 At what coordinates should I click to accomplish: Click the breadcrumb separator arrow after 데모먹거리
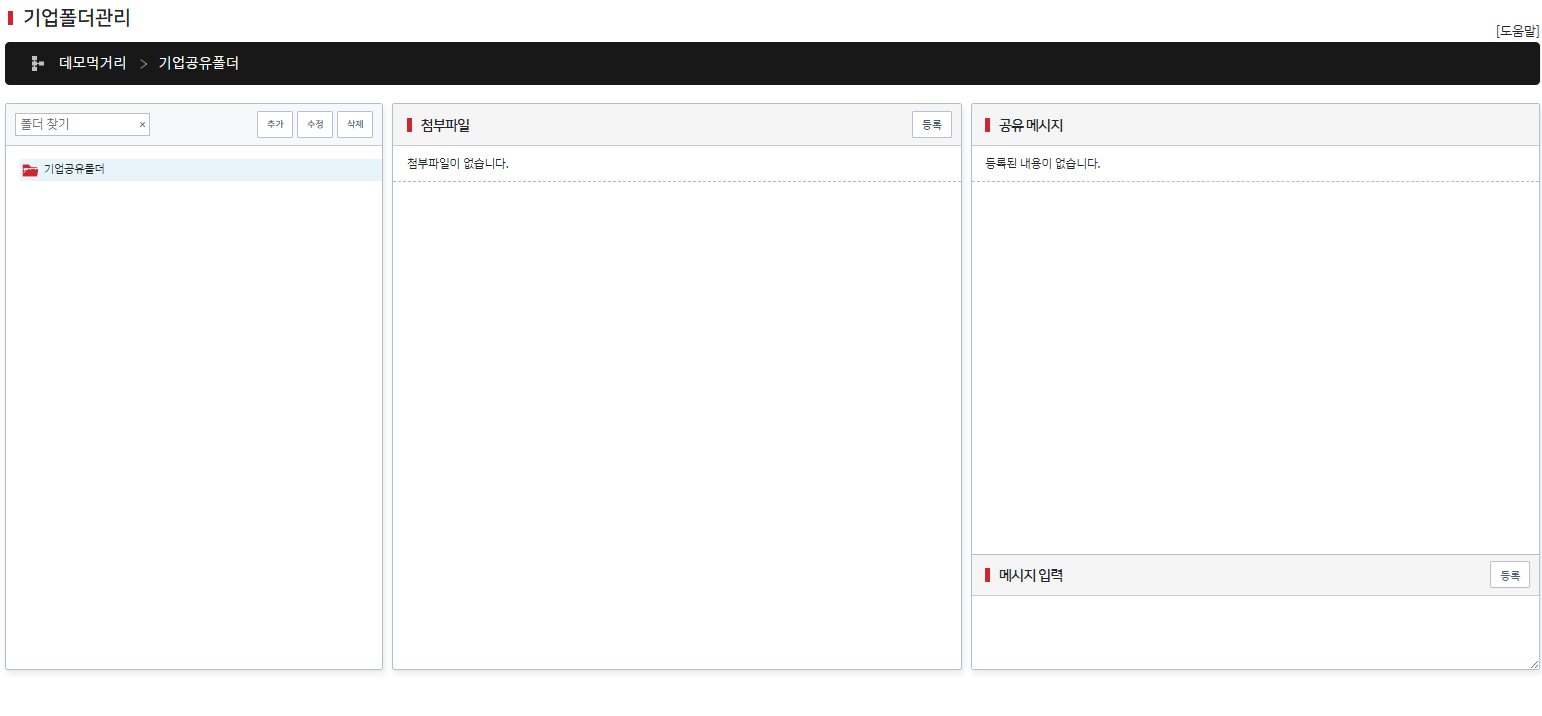[143, 64]
